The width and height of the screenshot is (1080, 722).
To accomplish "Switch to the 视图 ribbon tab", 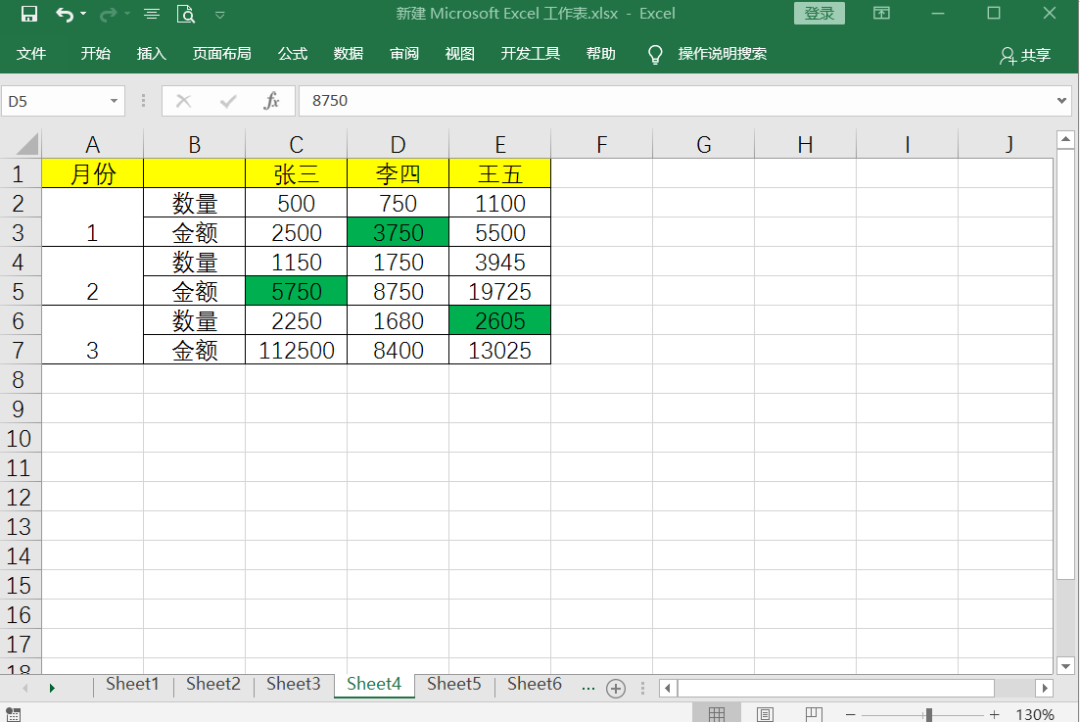I will 459,54.
